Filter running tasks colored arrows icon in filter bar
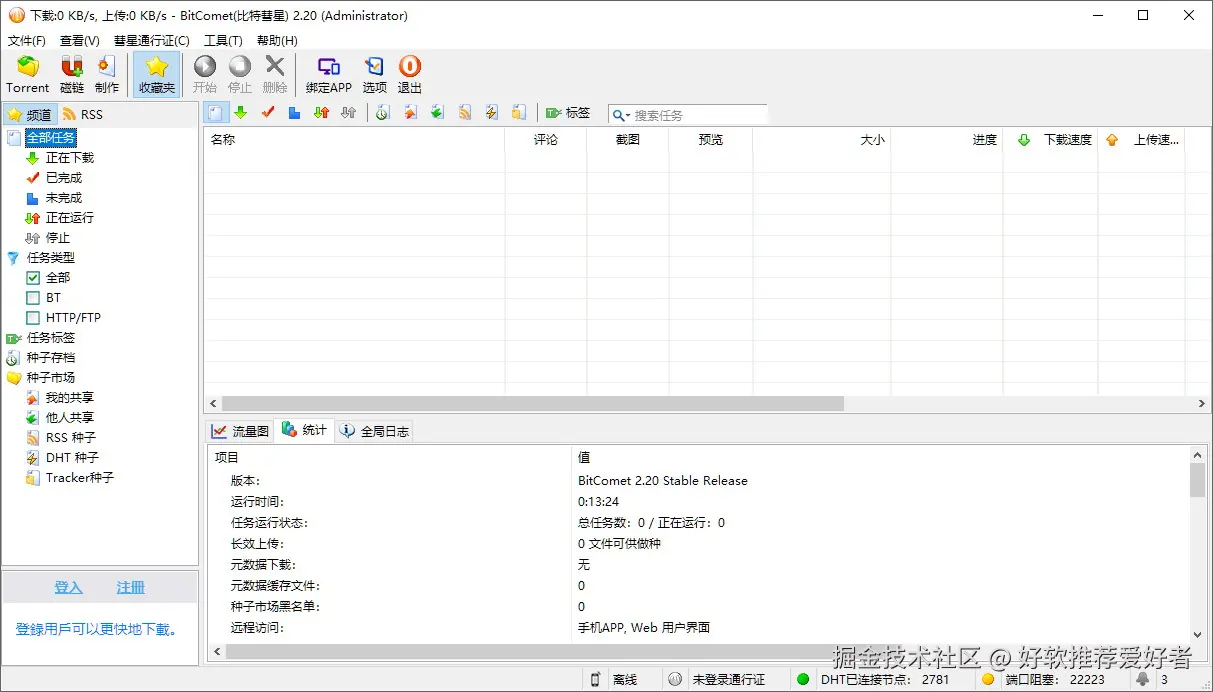Viewport: 1213px width, 692px height. [321, 113]
